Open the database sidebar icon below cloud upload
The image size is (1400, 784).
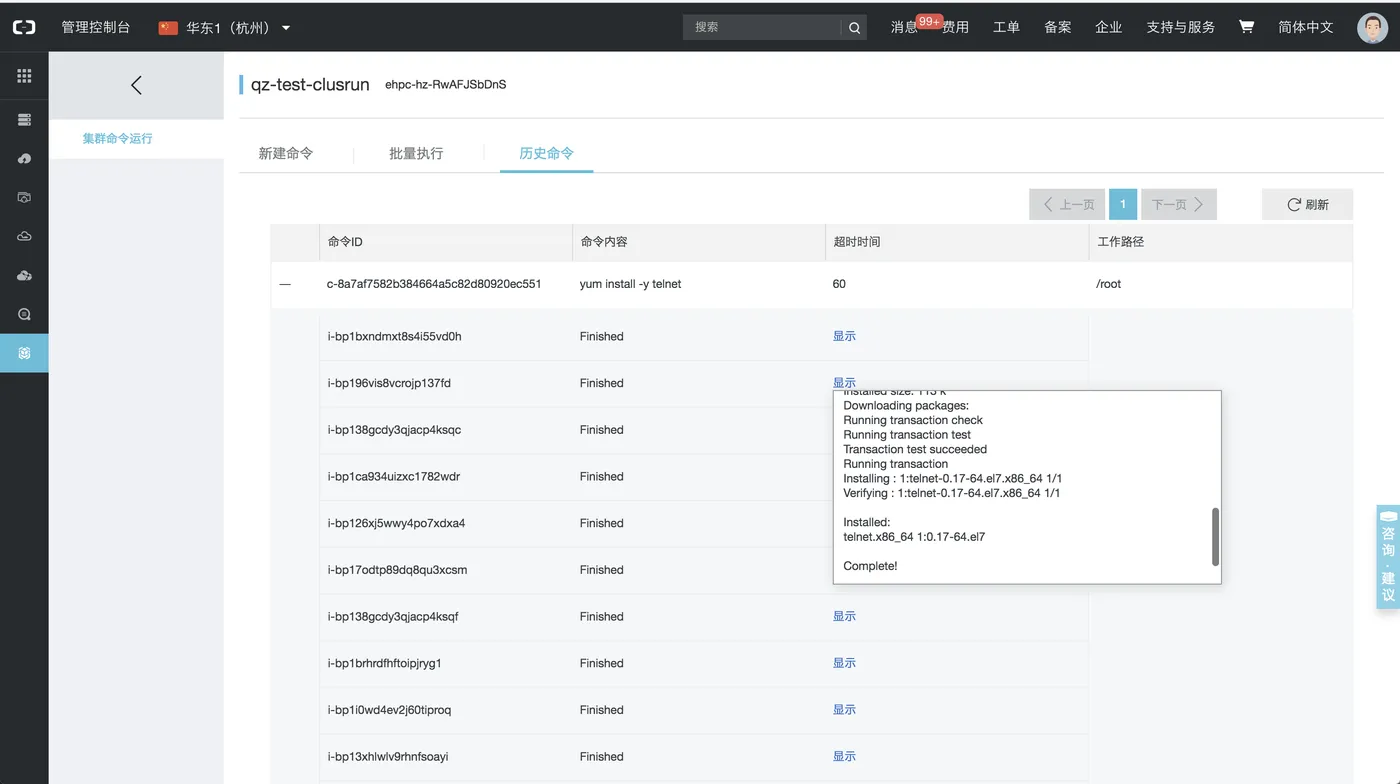[24, 198]
